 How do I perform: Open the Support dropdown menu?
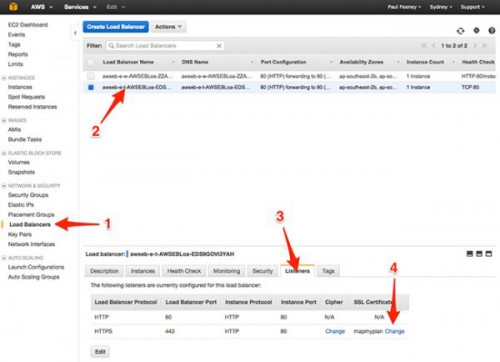coord(472,7)
